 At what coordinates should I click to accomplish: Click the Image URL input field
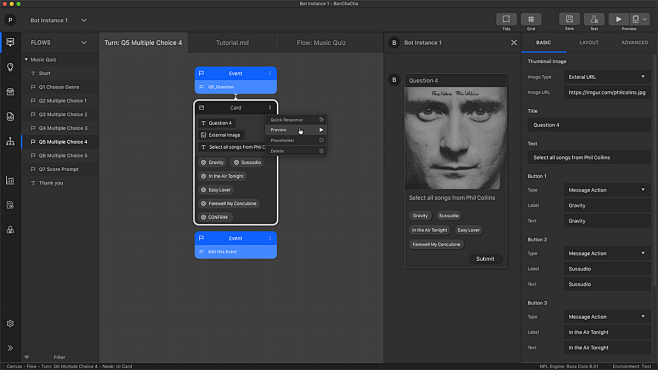607,92
